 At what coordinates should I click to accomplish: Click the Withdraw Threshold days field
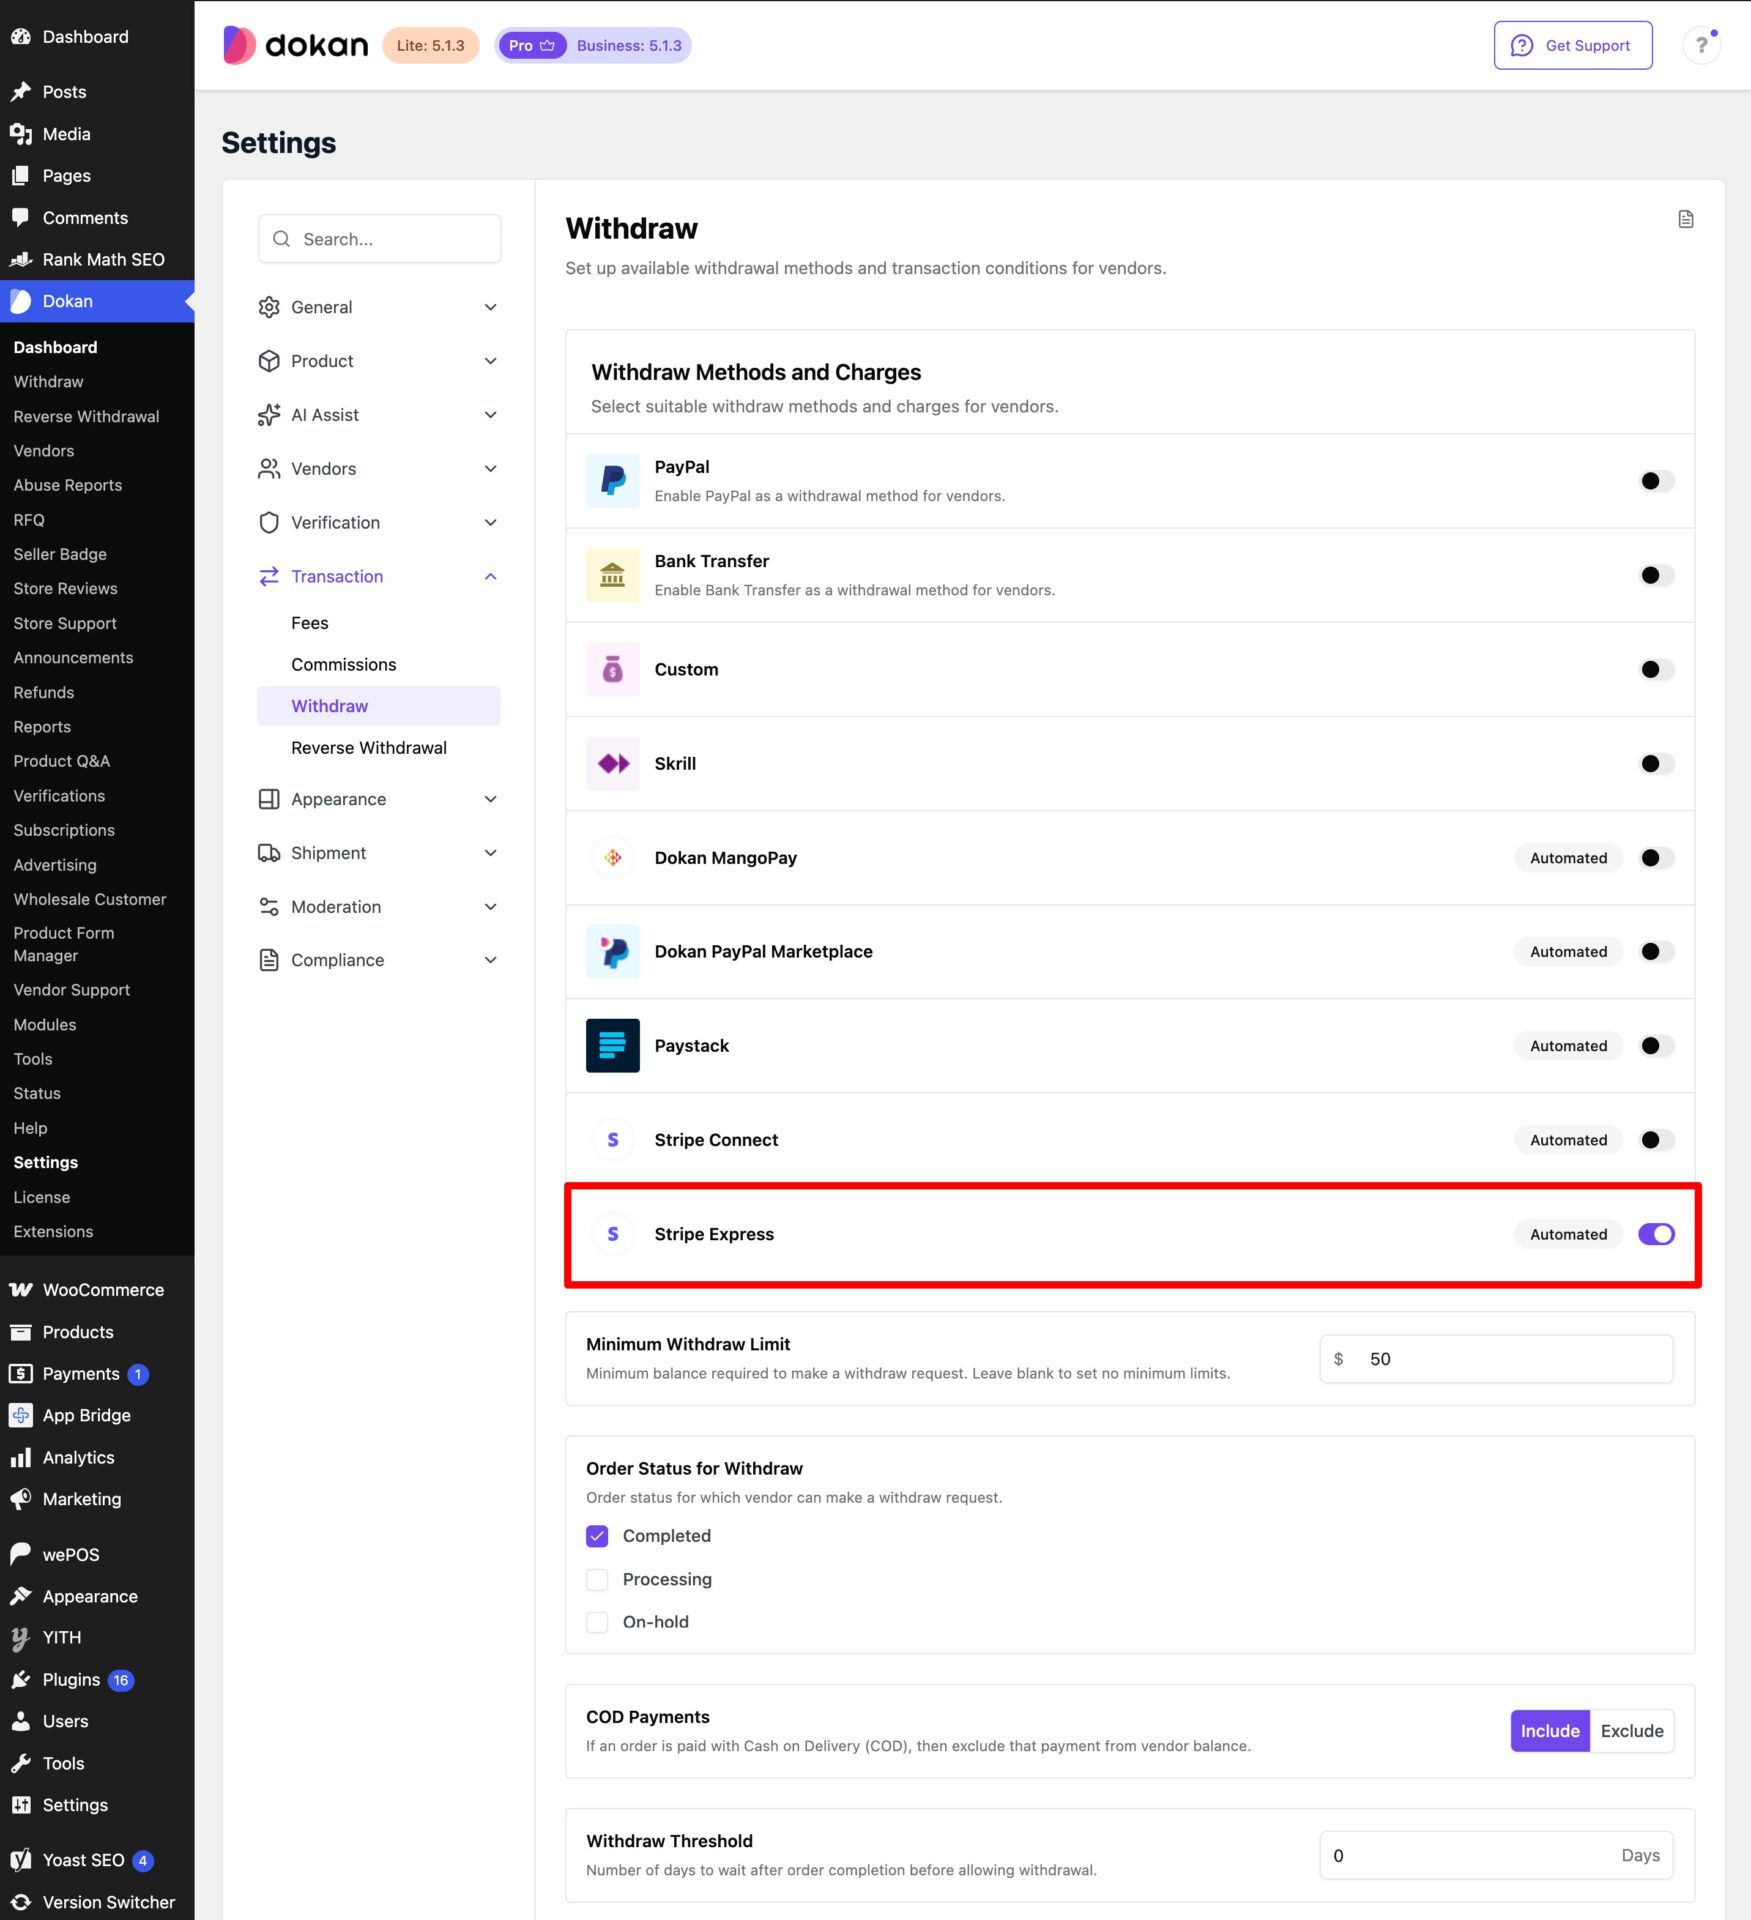[1496, 1856]
